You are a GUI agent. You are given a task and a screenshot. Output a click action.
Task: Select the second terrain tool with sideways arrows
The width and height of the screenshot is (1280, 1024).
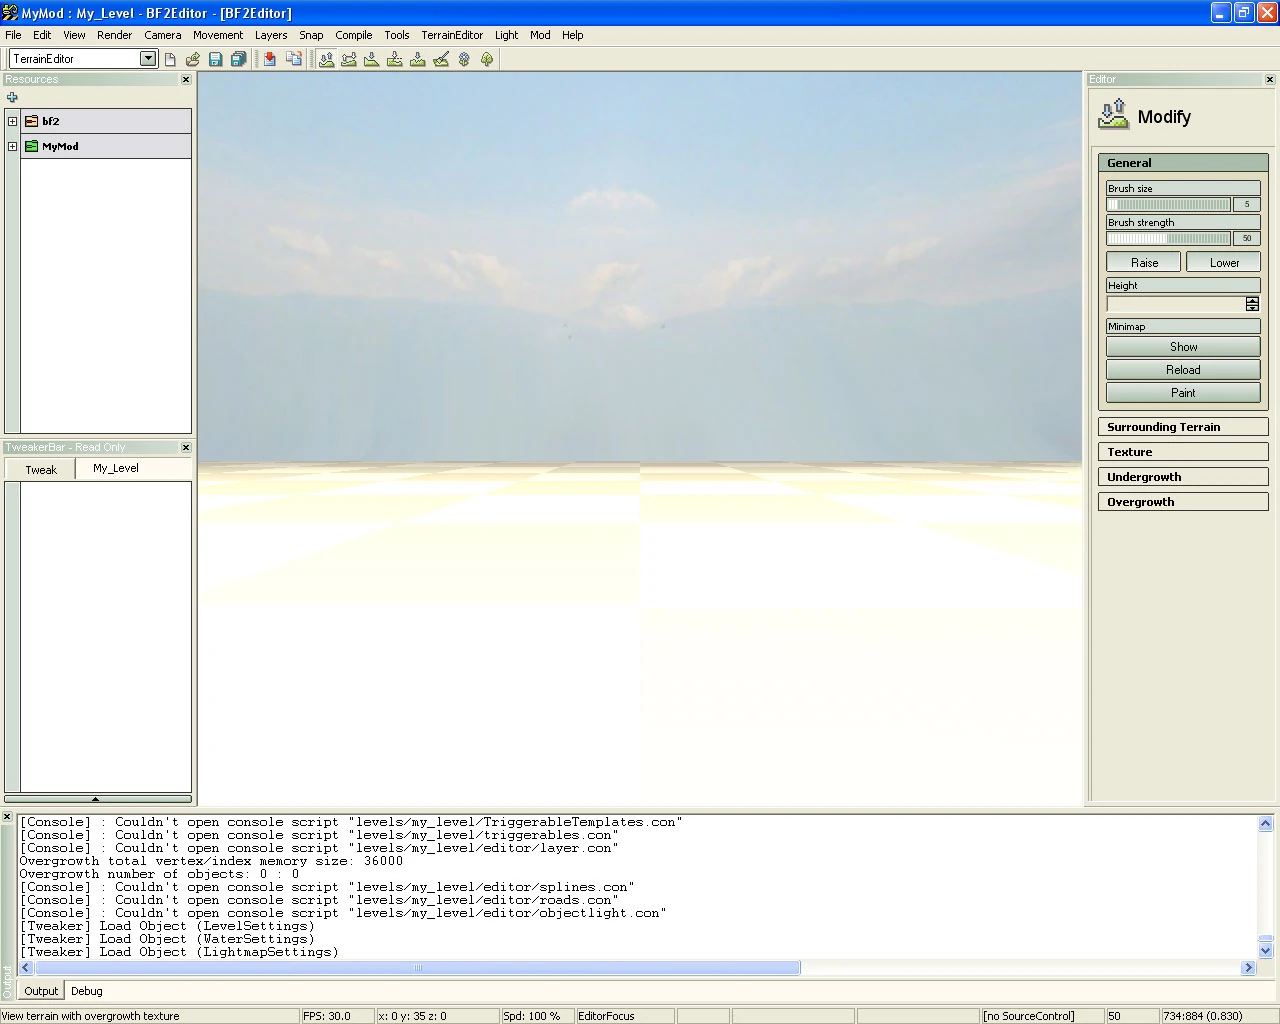point(349,59)
